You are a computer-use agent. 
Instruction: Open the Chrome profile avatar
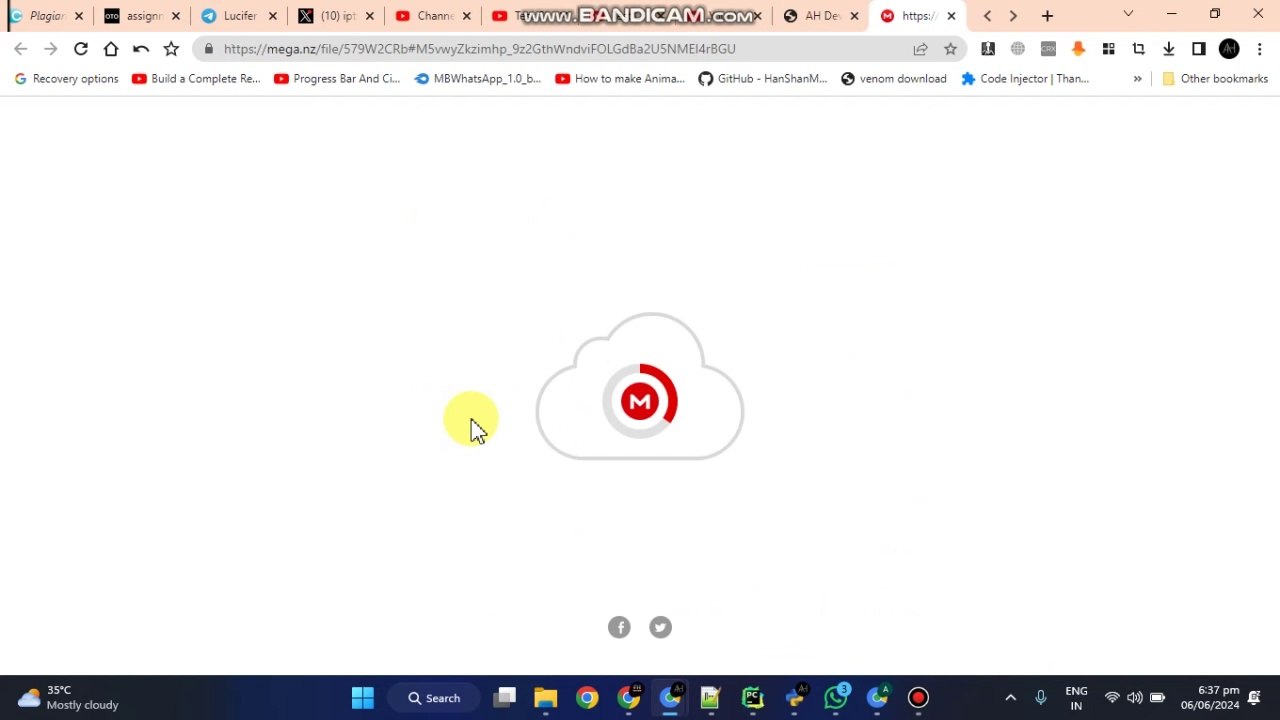(1229, 49)
